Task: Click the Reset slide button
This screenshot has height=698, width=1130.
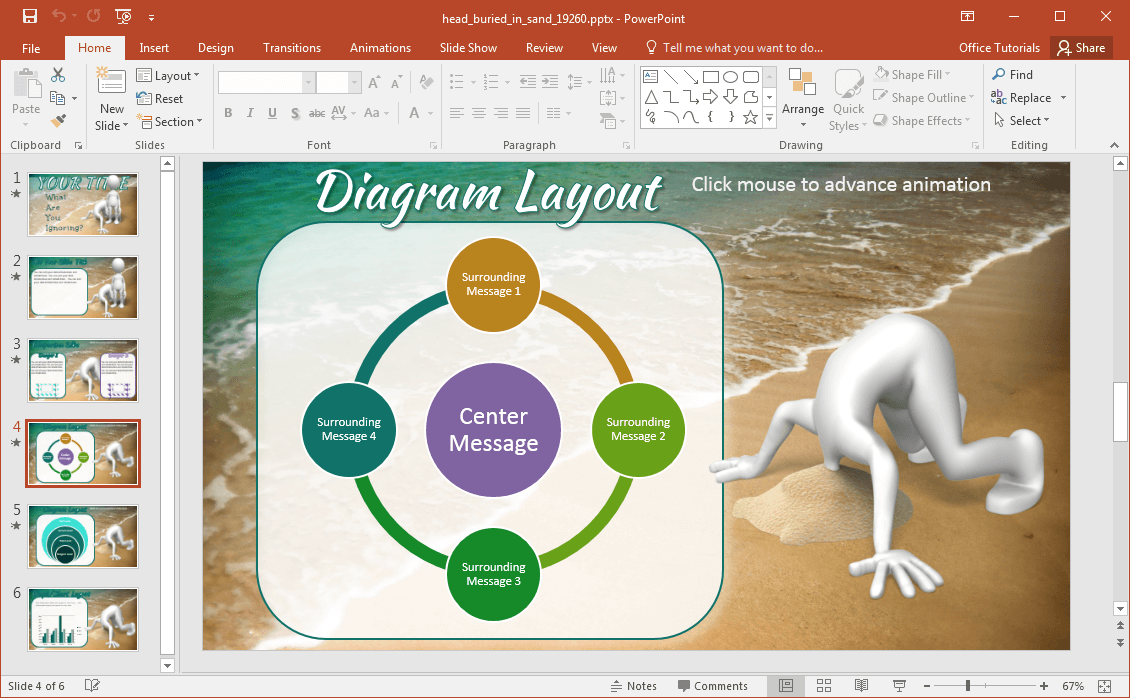Action: coord(160,99)
